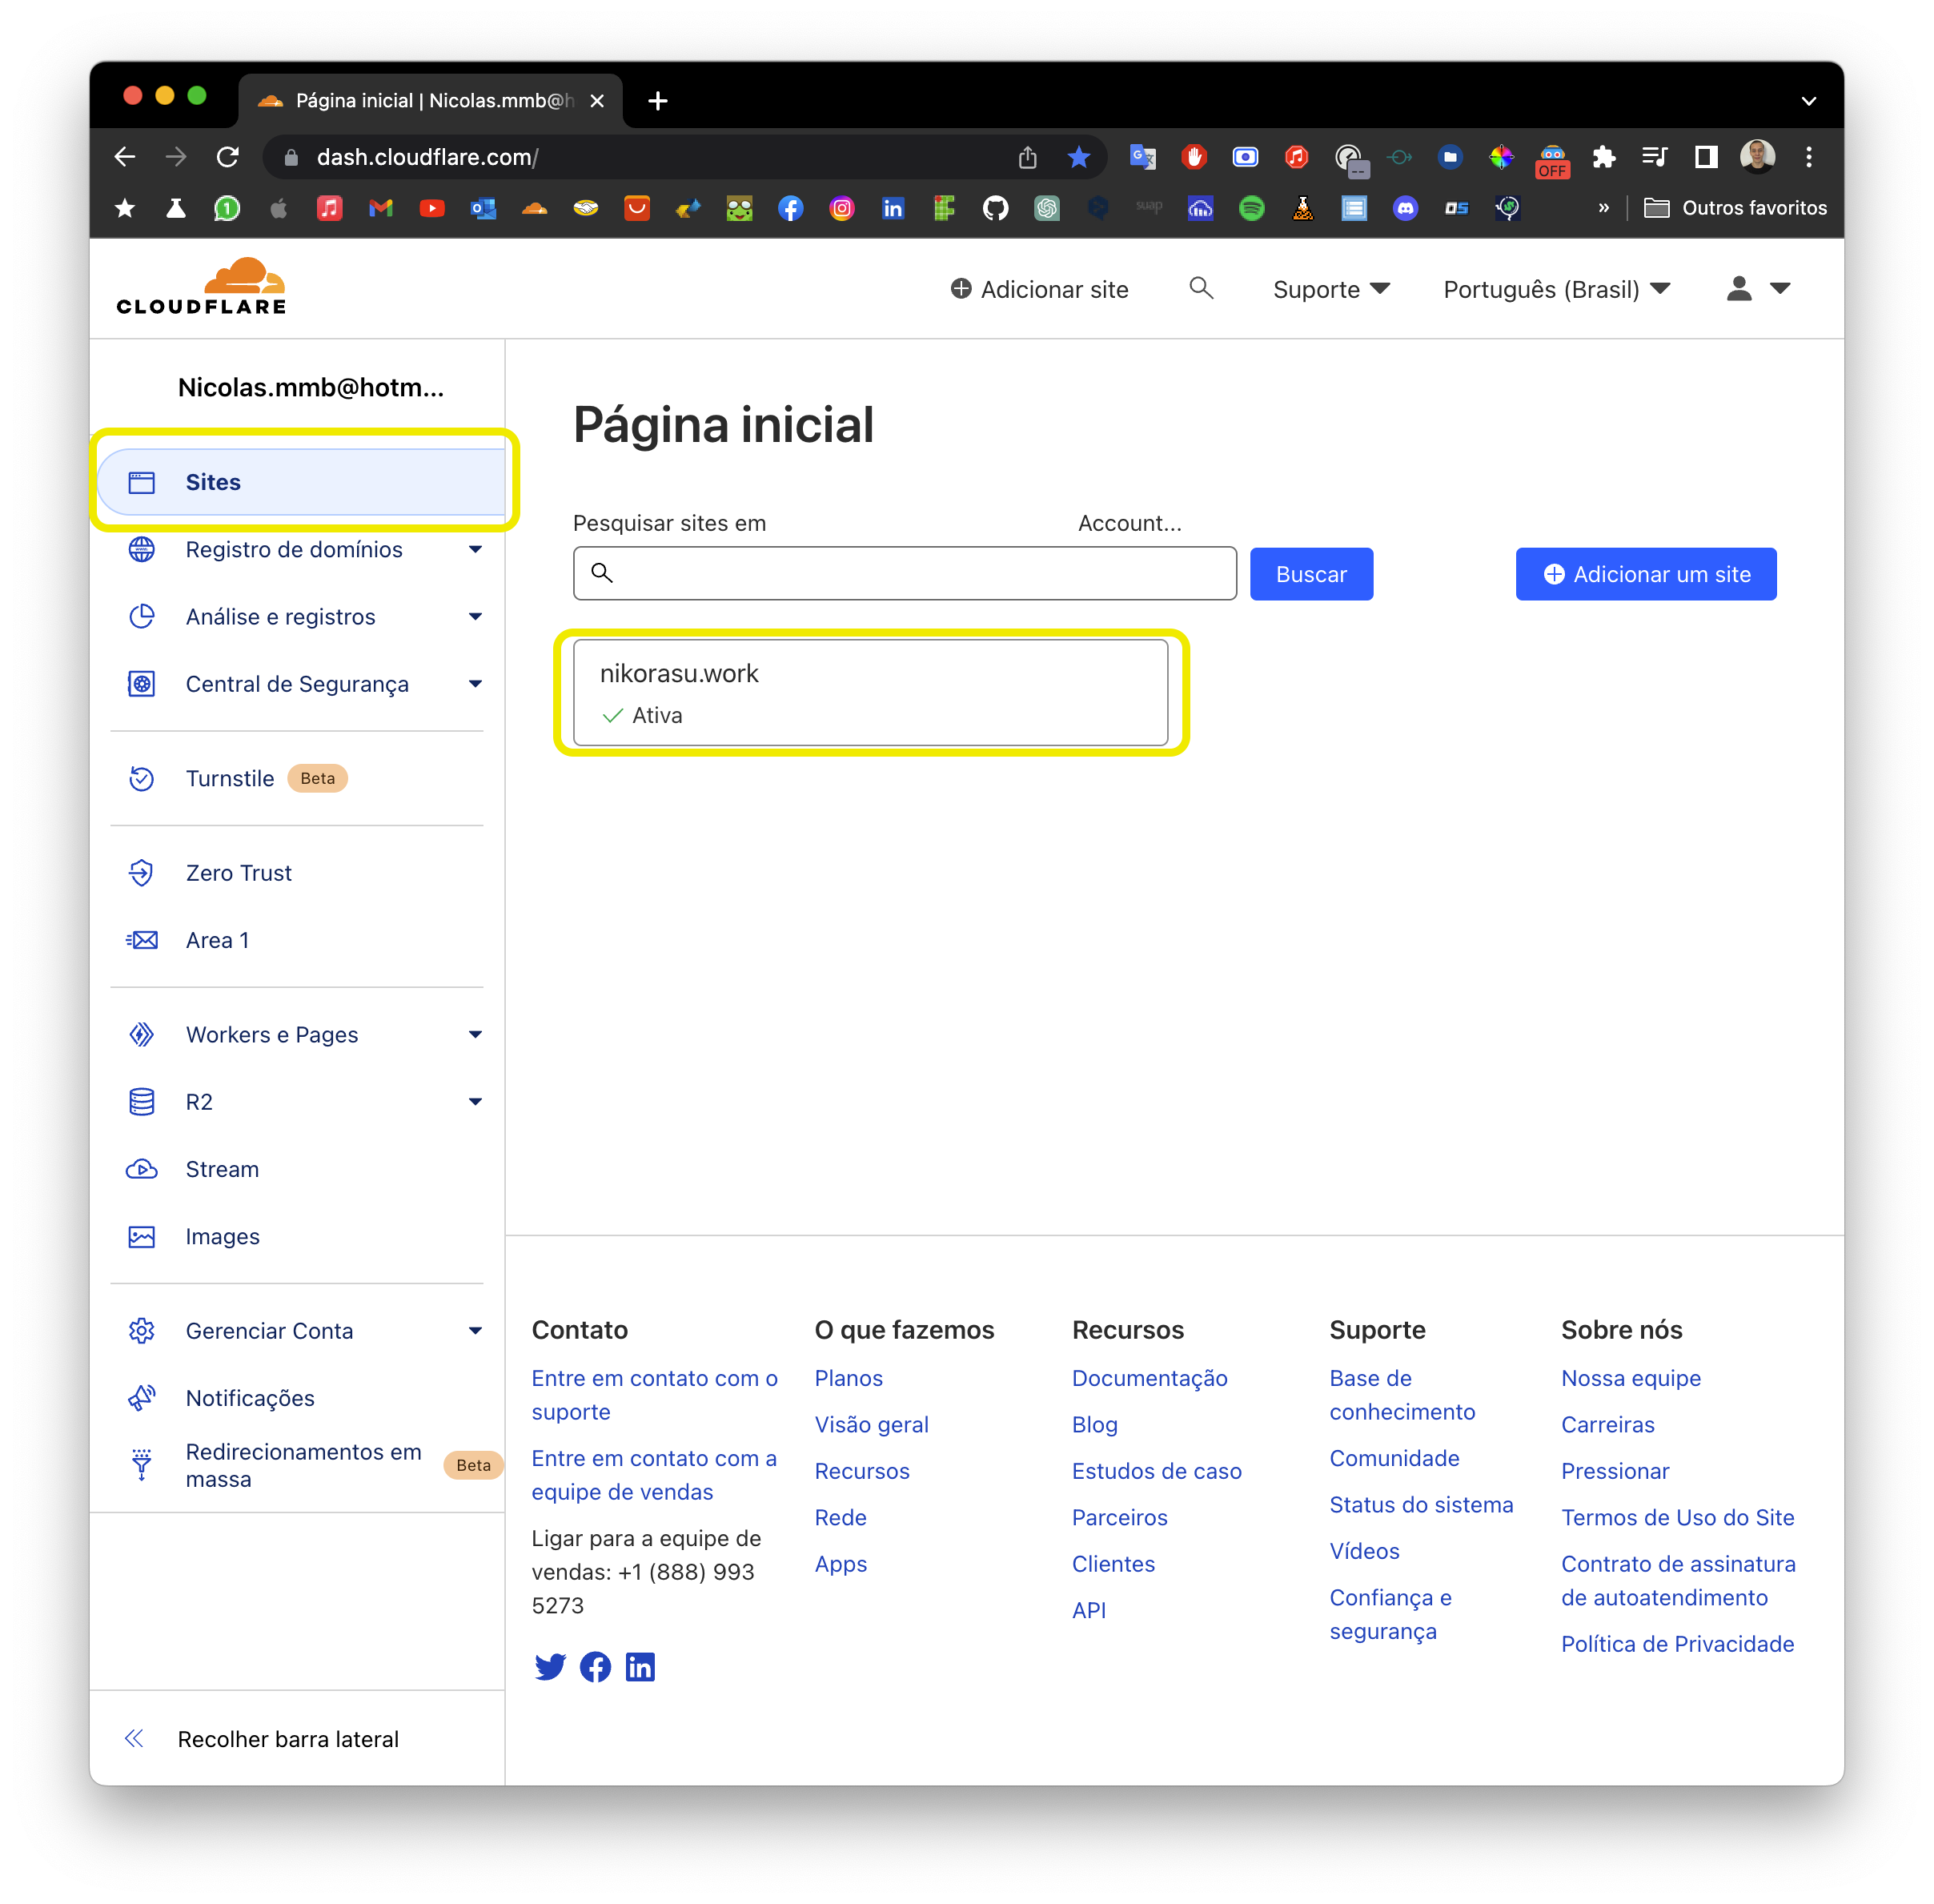Click the blue bookmark star in address bar
The width and height of the screenshot is (1934, 1904).
(x=1078, y=157)
